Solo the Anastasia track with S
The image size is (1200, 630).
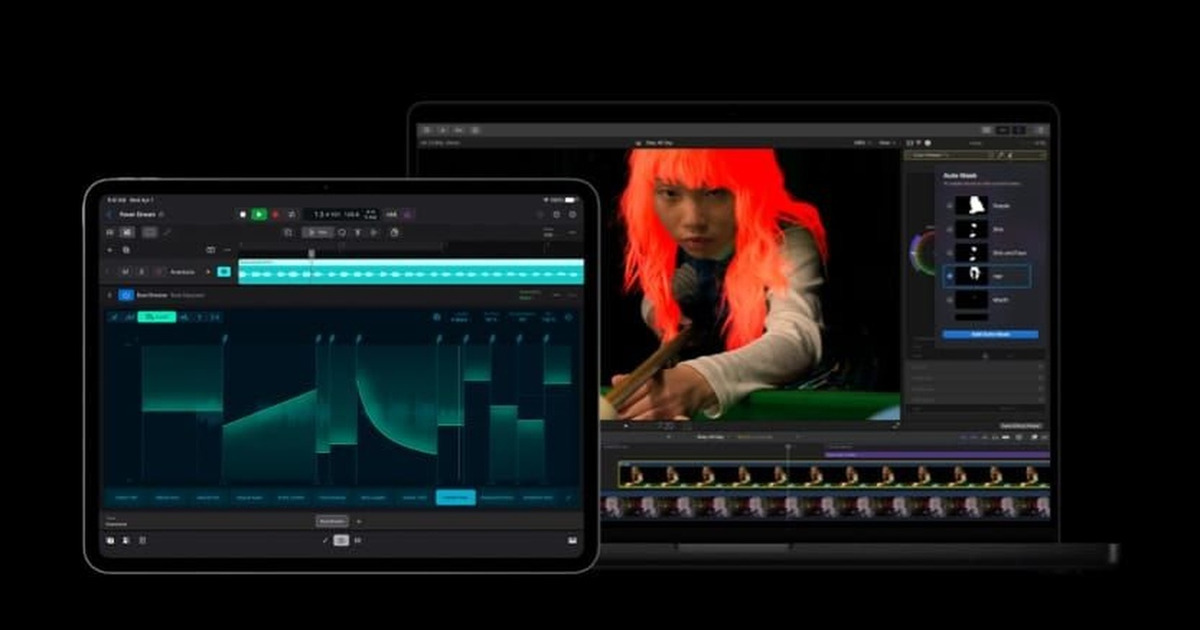coord(141,271)
